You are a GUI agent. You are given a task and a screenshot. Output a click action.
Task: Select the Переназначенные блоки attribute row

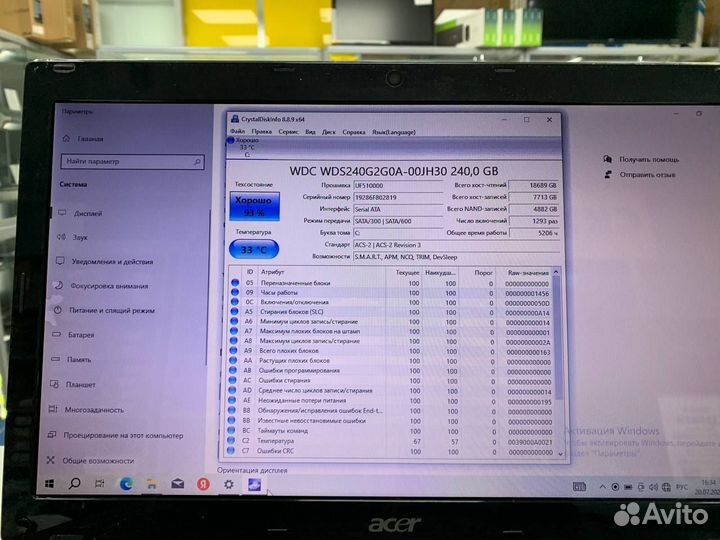click(391, 283)
